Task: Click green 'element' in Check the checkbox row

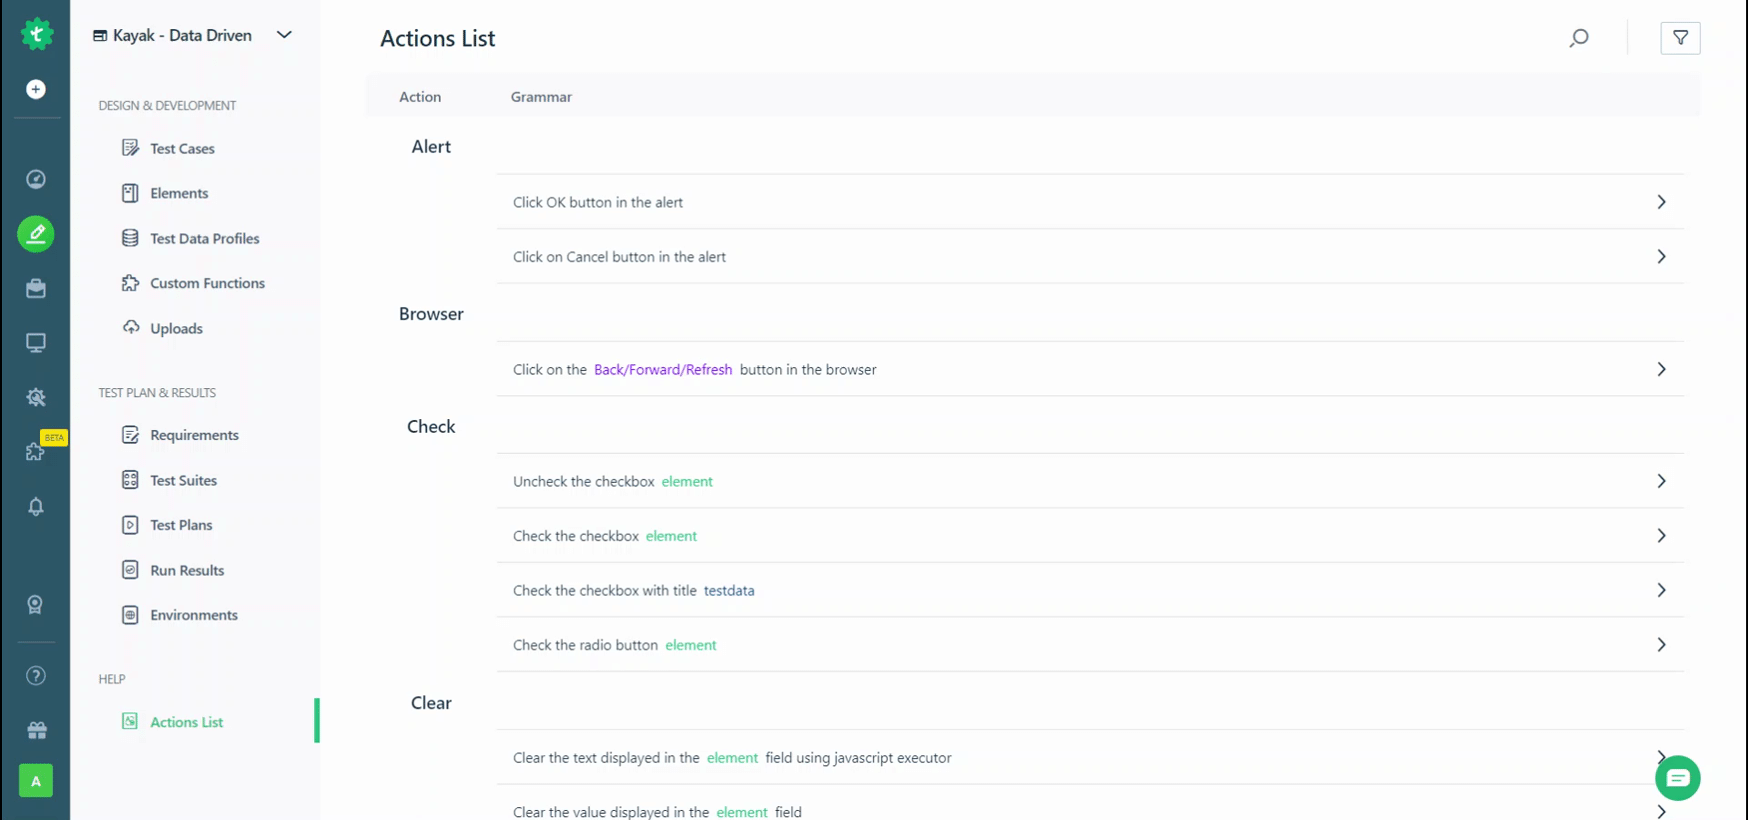Action: [x=671, y=536]
